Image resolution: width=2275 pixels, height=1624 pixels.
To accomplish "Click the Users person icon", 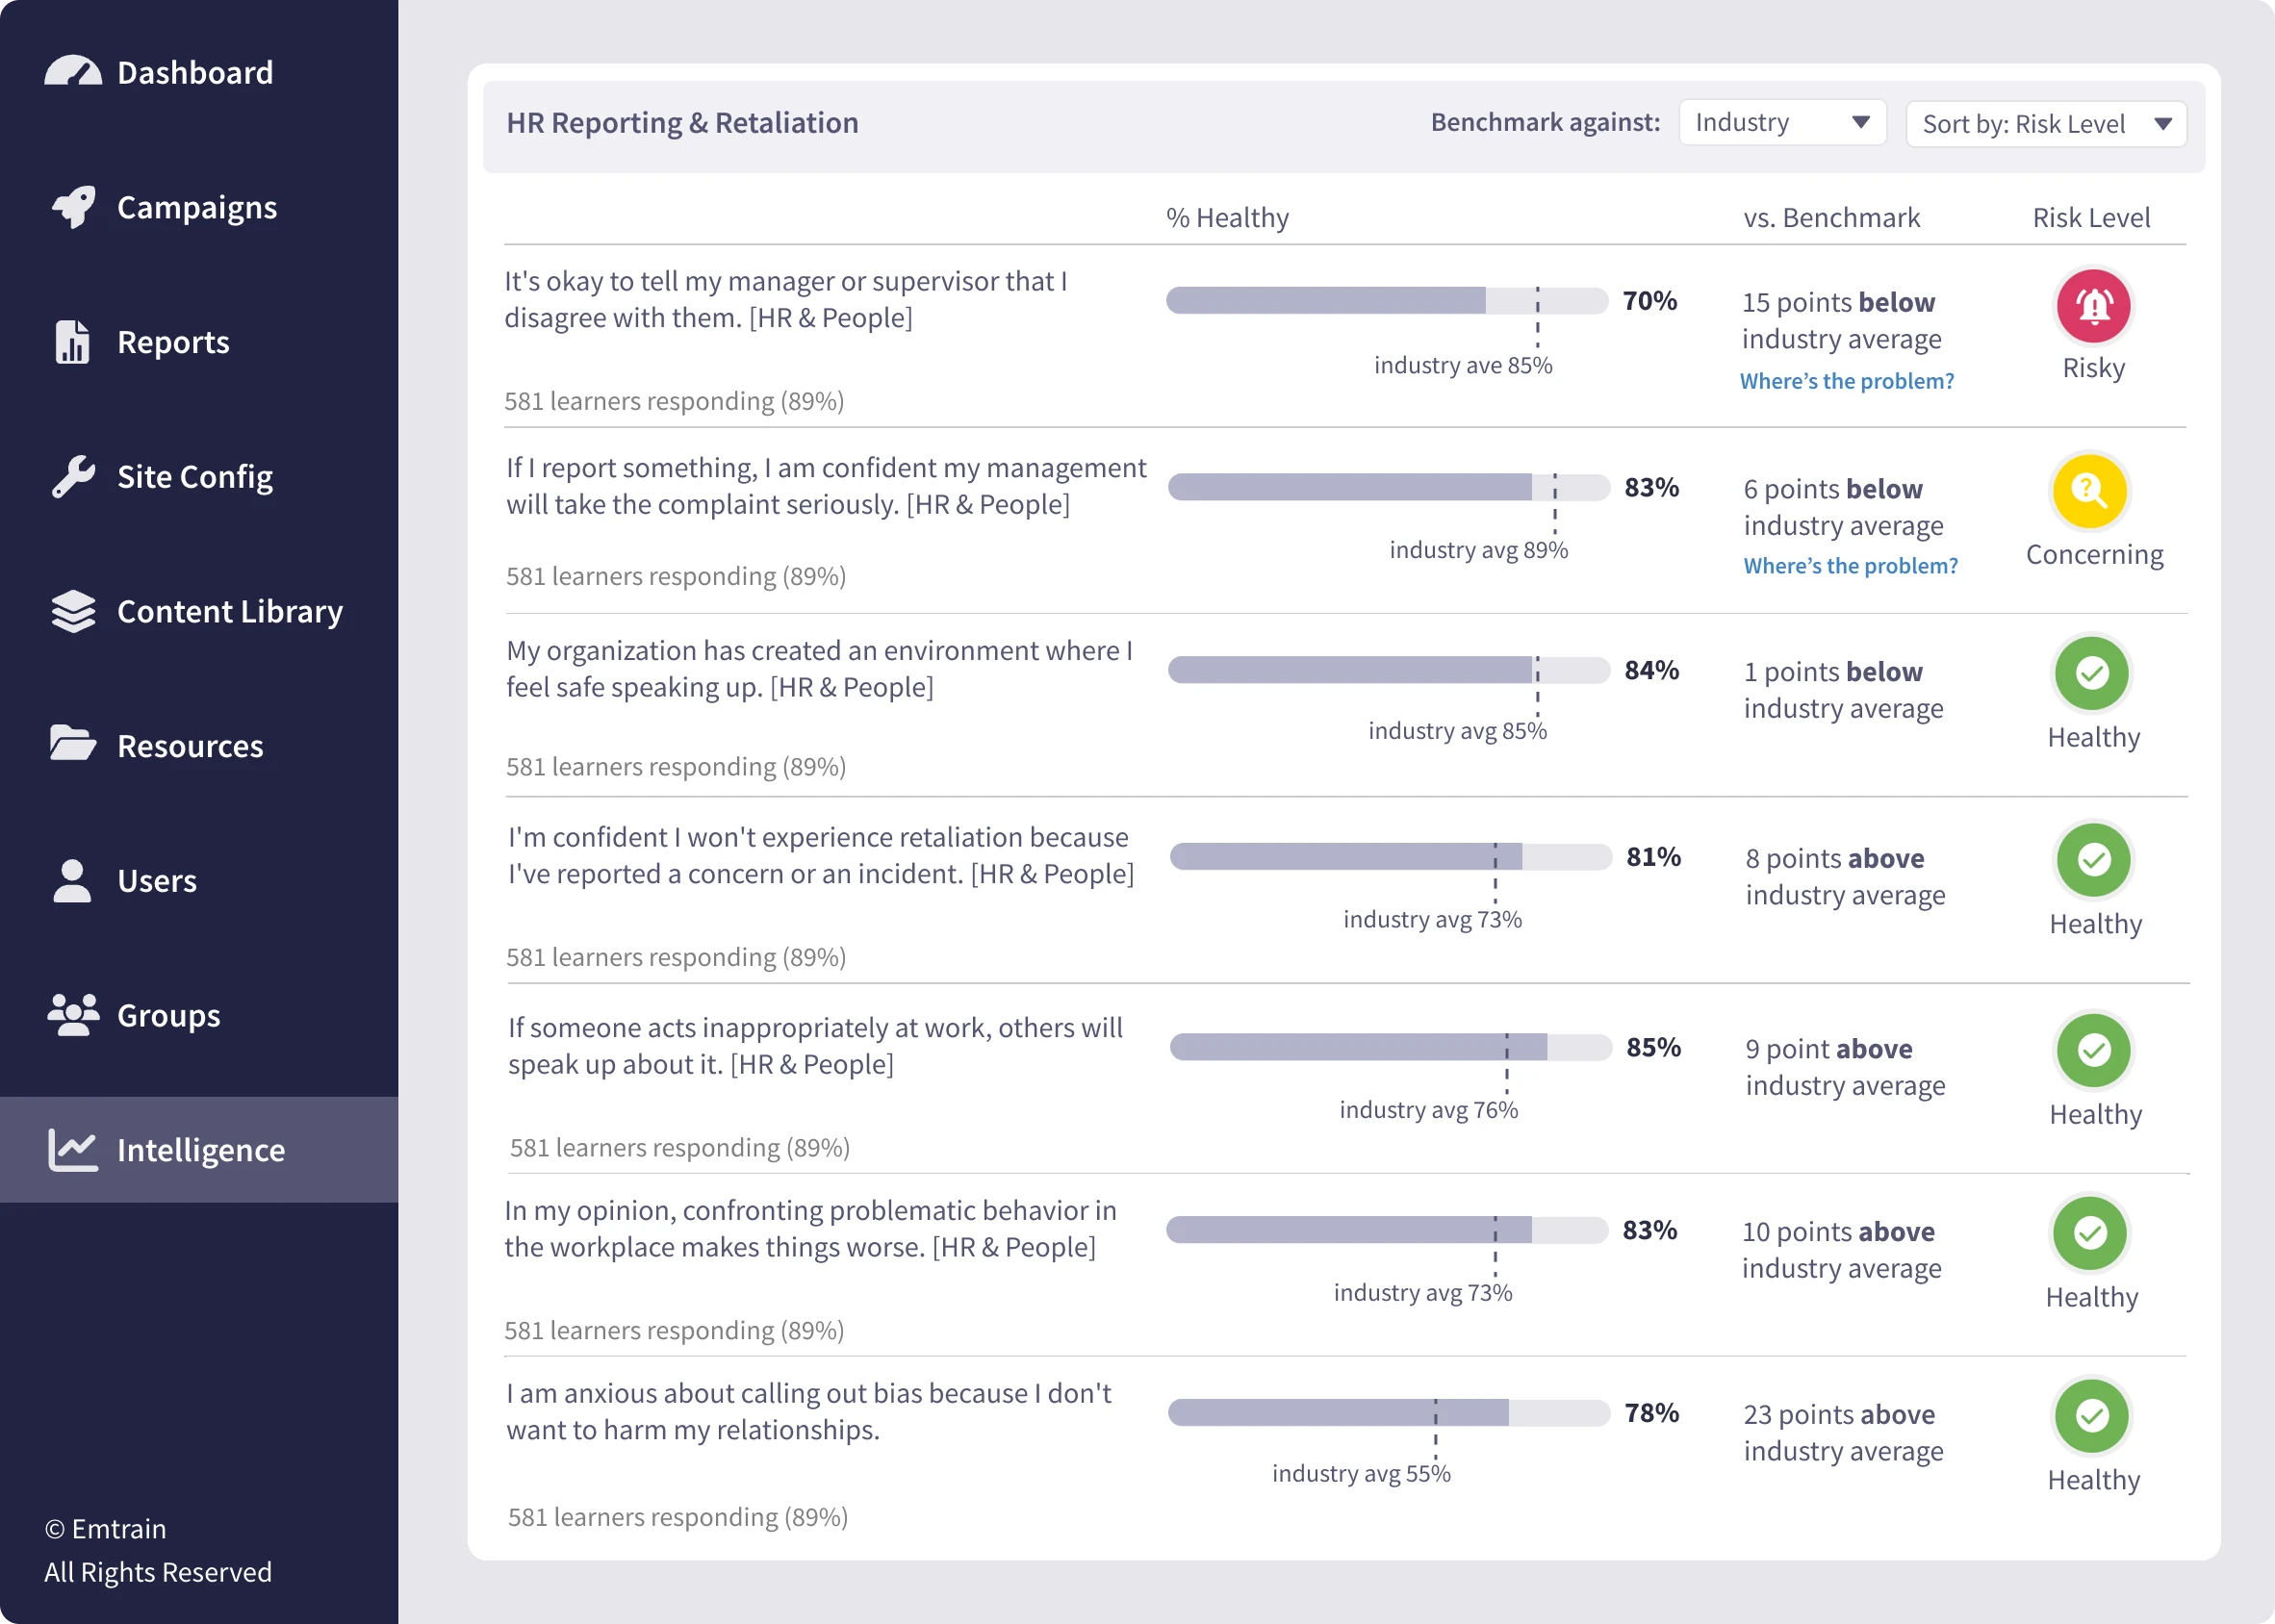I will pyautogui.click(x=72, y=881).
